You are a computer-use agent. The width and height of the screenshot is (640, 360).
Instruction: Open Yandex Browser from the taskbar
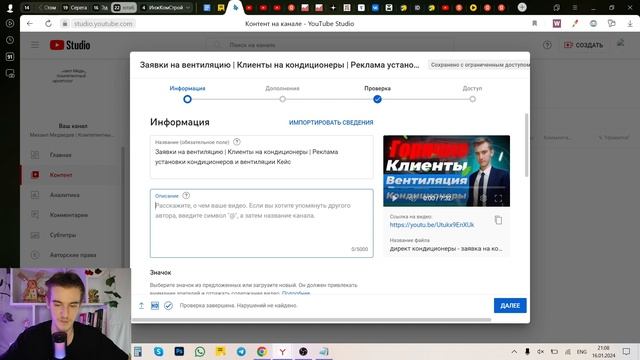282,351
